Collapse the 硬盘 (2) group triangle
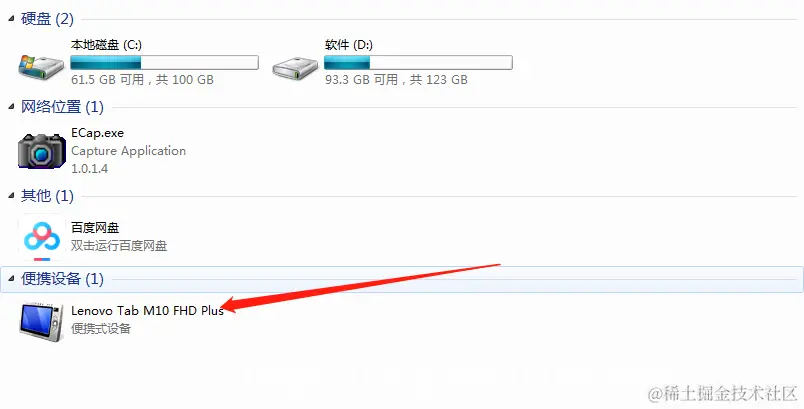 [x=11, y=19]
